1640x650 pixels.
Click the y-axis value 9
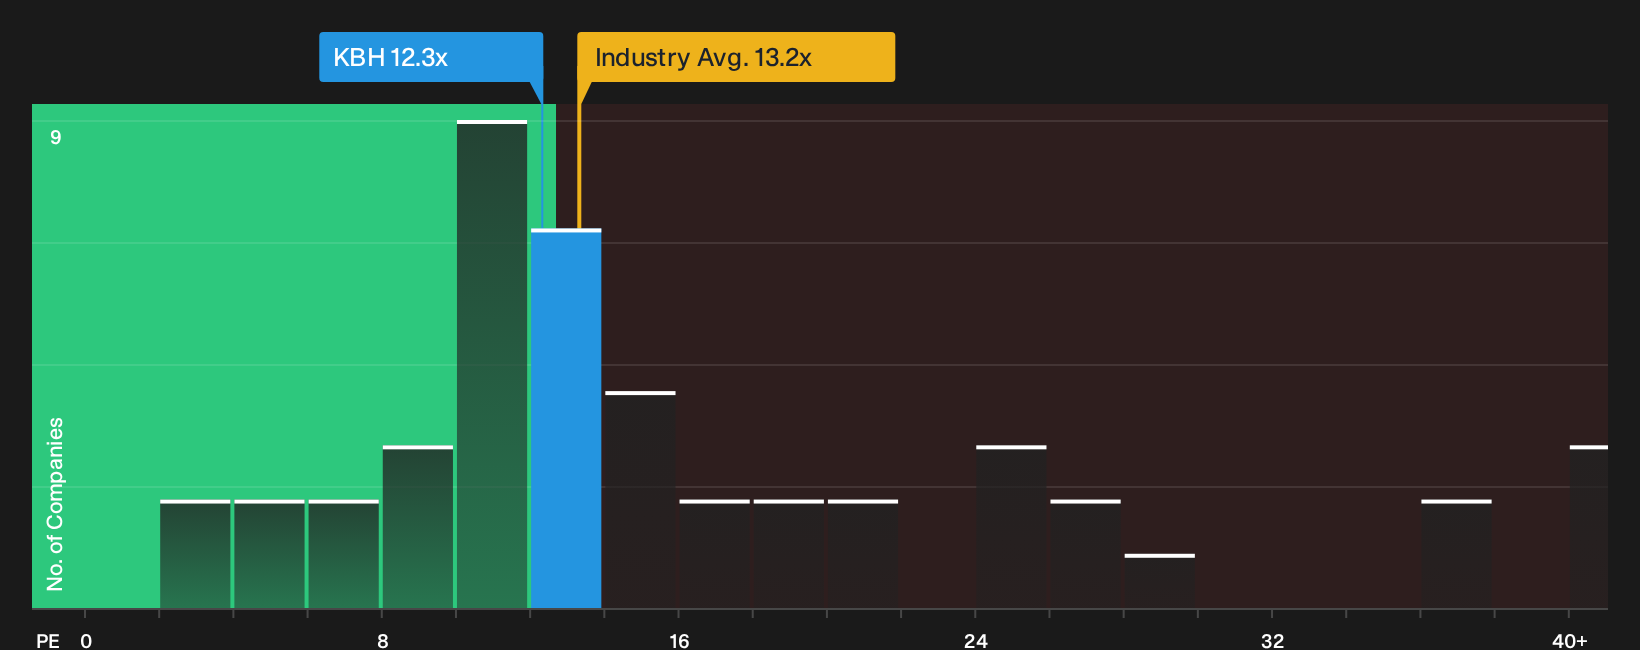pos(56,137)
